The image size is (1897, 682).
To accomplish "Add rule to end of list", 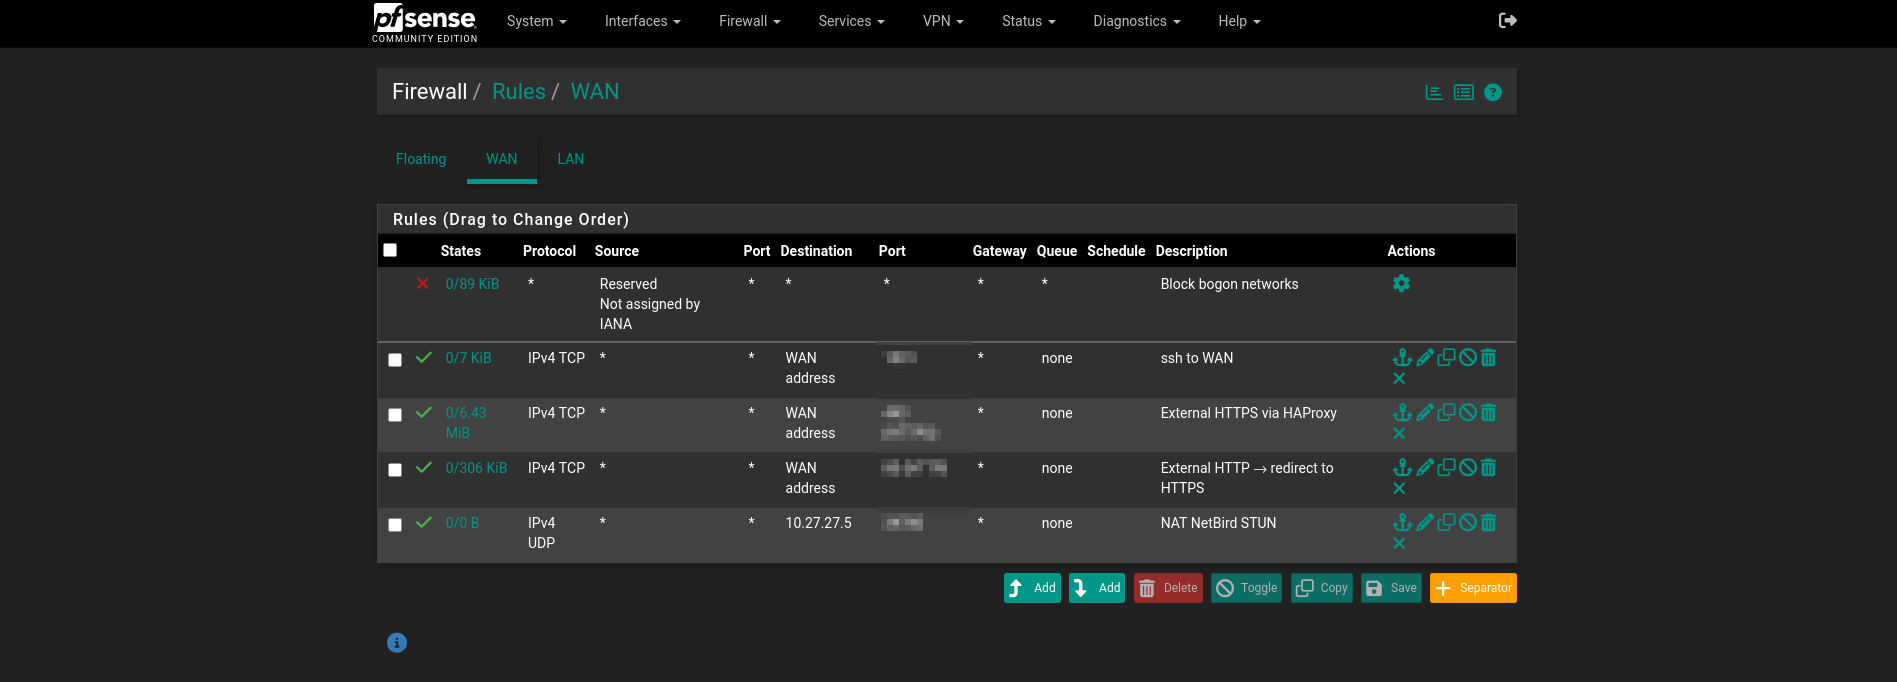I will [x=1097, y=588].
